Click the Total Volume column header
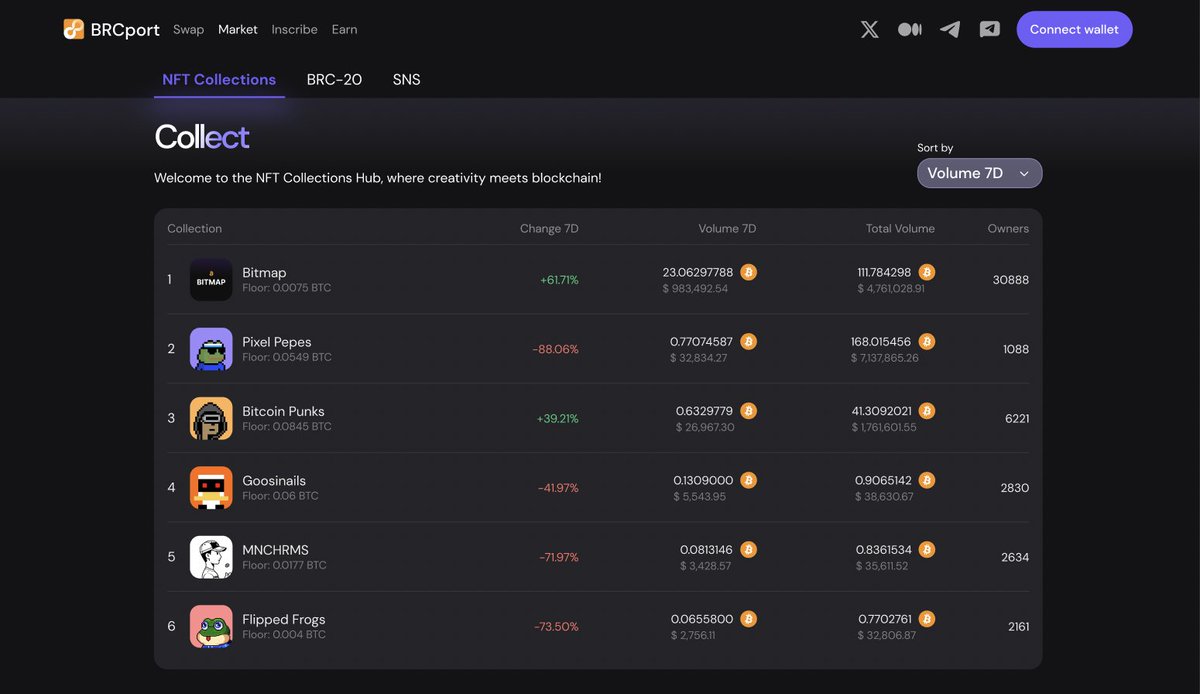 point(900,228)
